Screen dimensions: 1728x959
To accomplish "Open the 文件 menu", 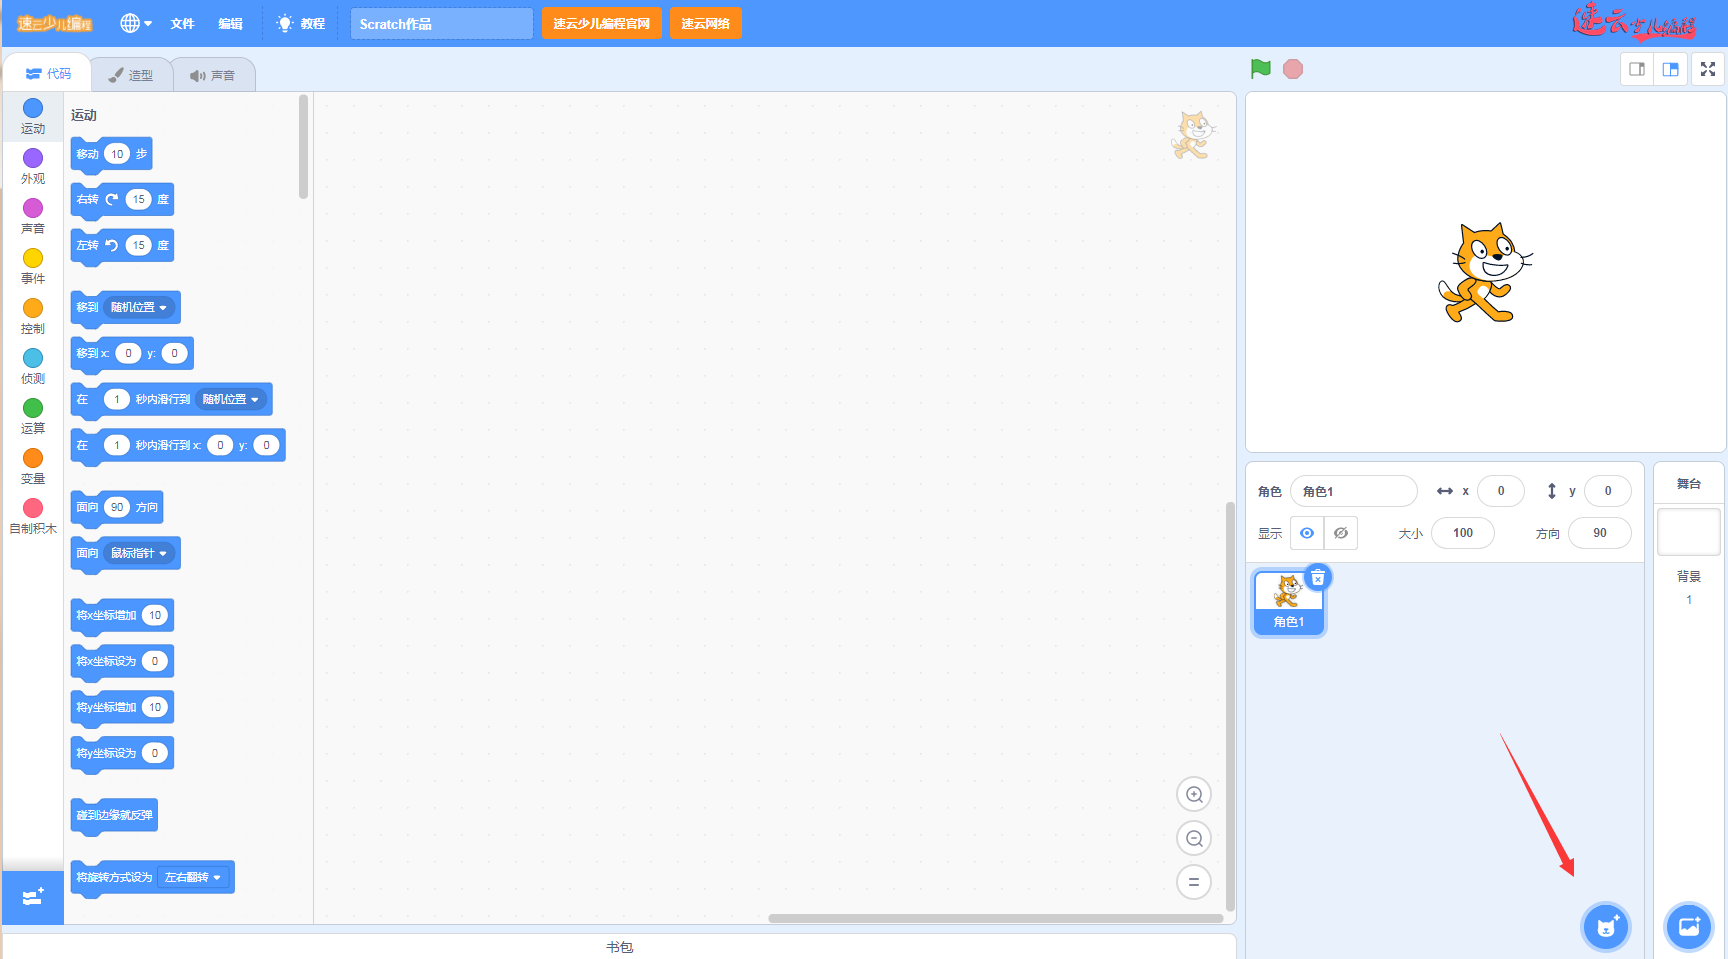I will pos(182,23).
